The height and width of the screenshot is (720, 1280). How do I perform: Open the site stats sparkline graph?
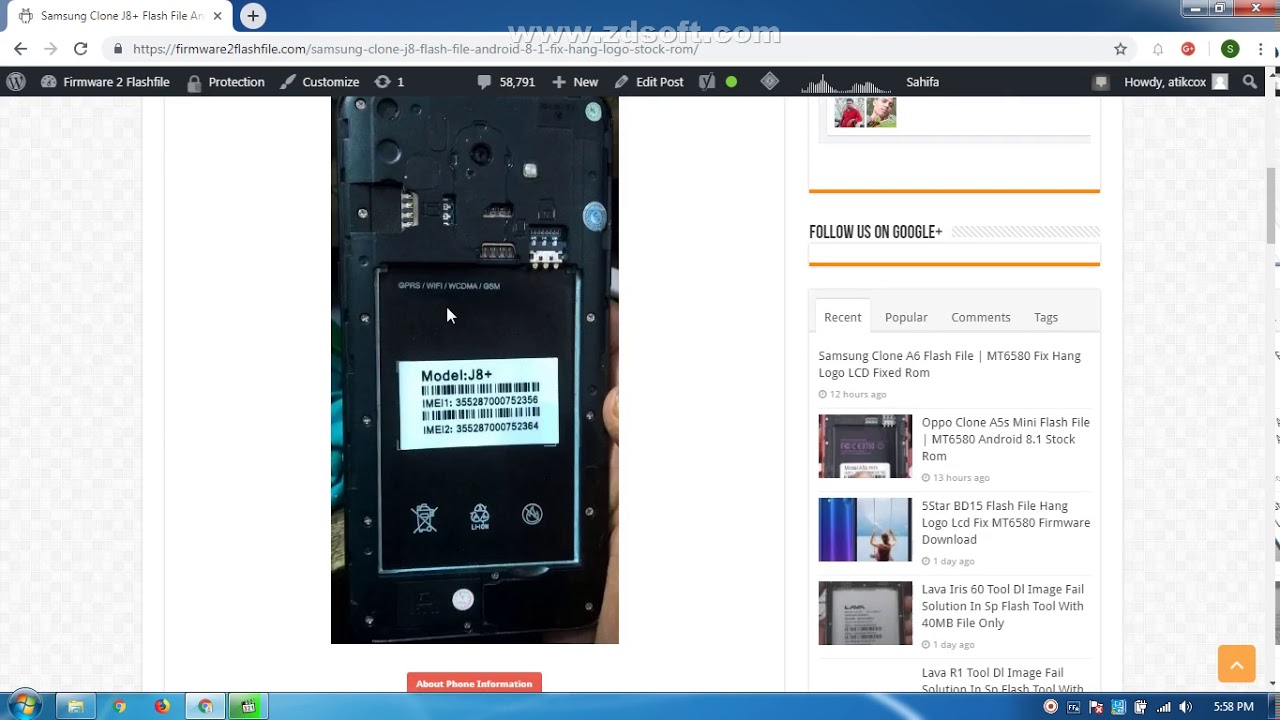(846, 82)
